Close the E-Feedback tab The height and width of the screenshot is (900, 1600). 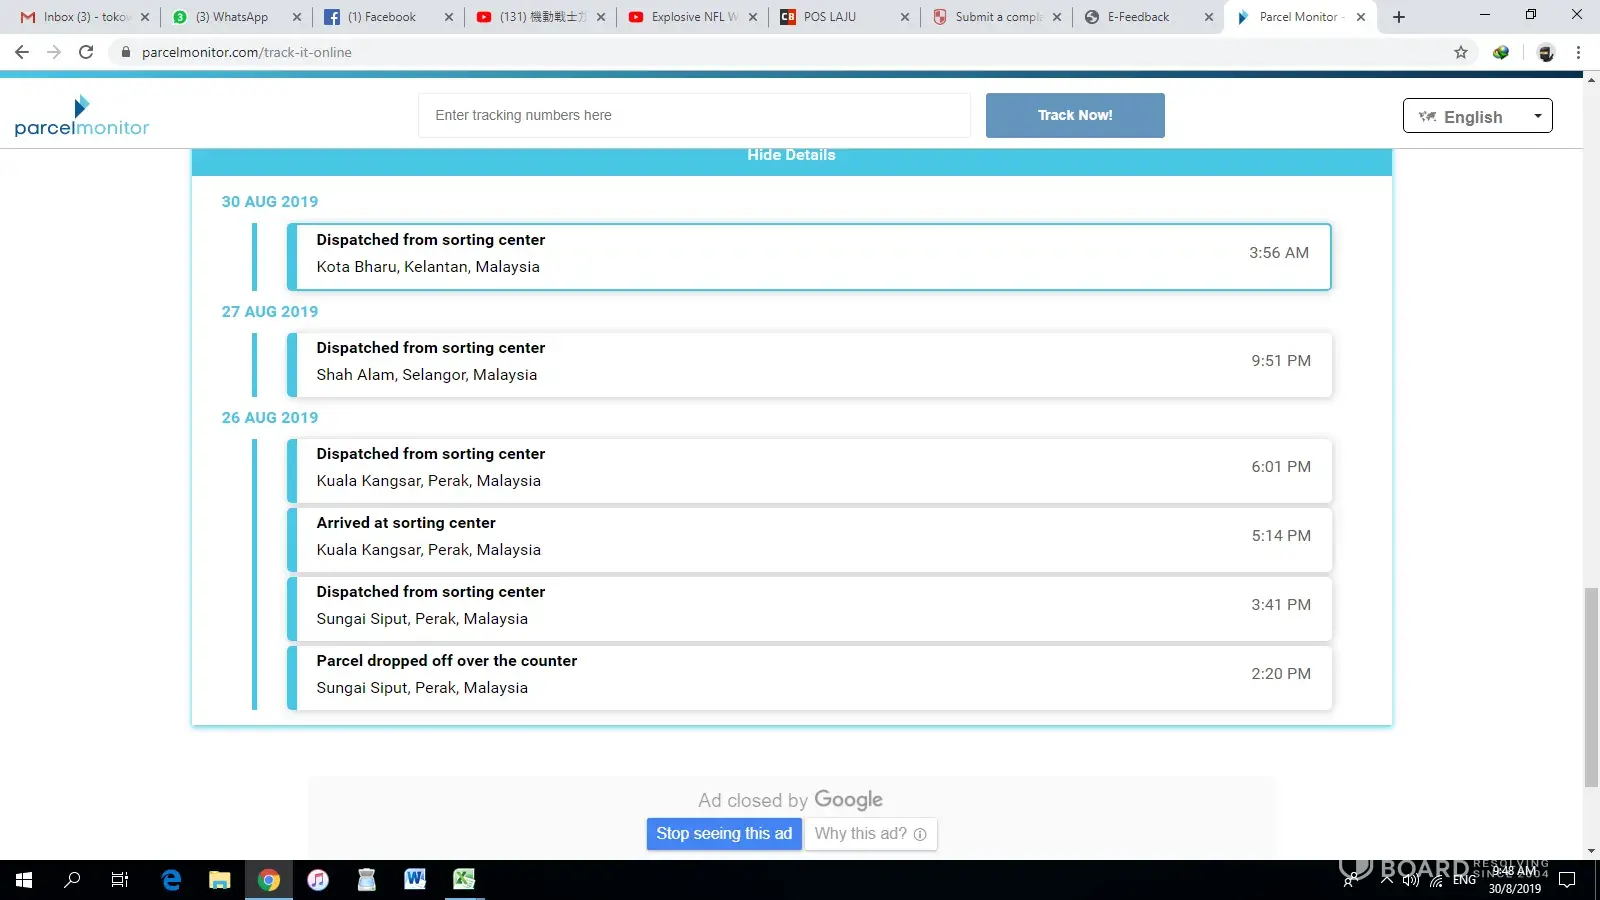pyautogui.click(x=1209, y=17)
